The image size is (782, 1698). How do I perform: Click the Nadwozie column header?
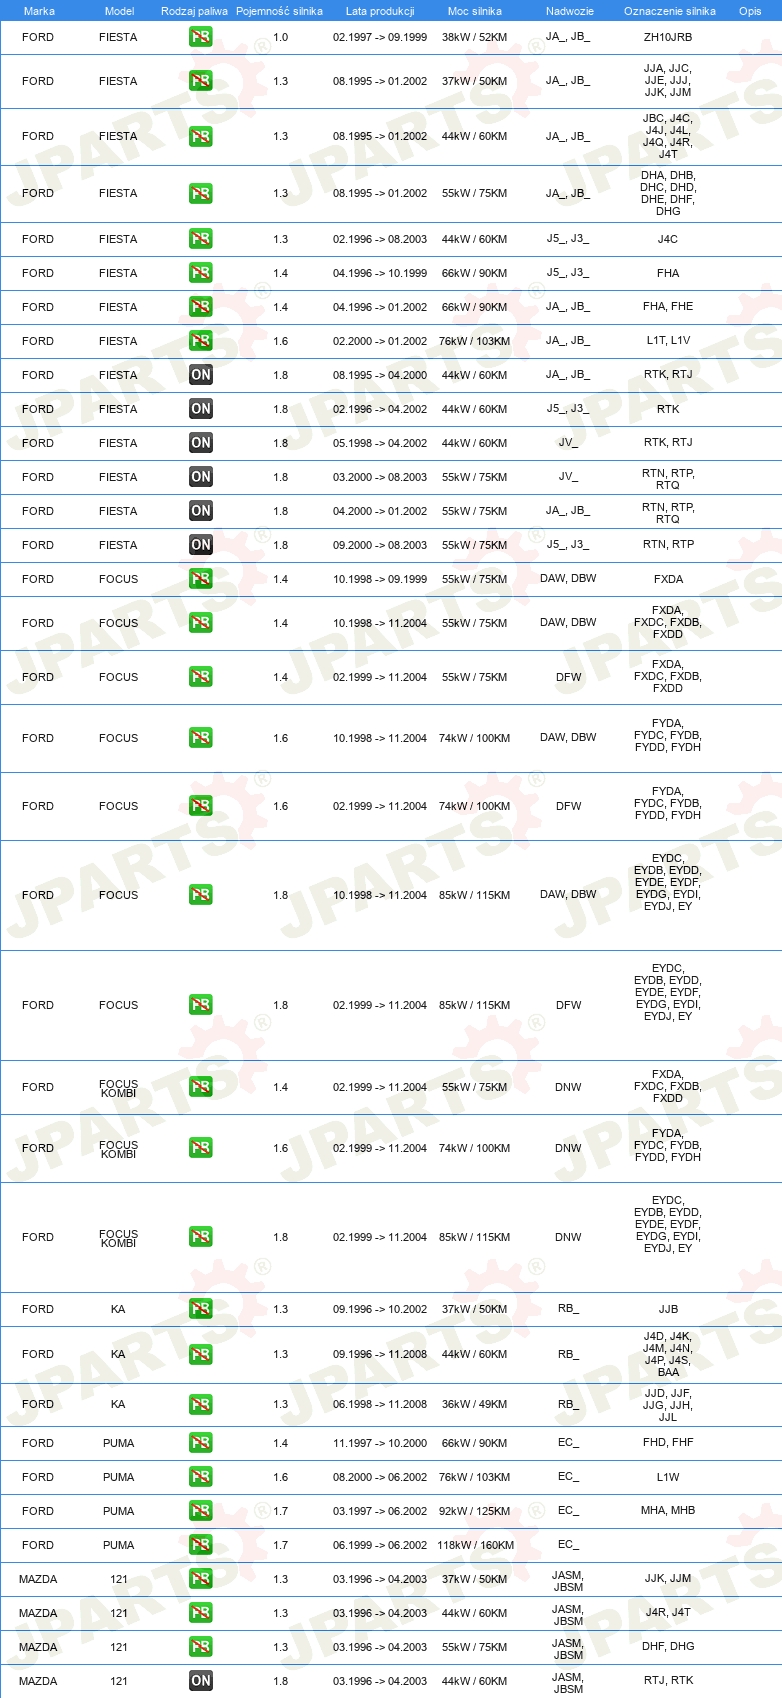tap(570, 11)
